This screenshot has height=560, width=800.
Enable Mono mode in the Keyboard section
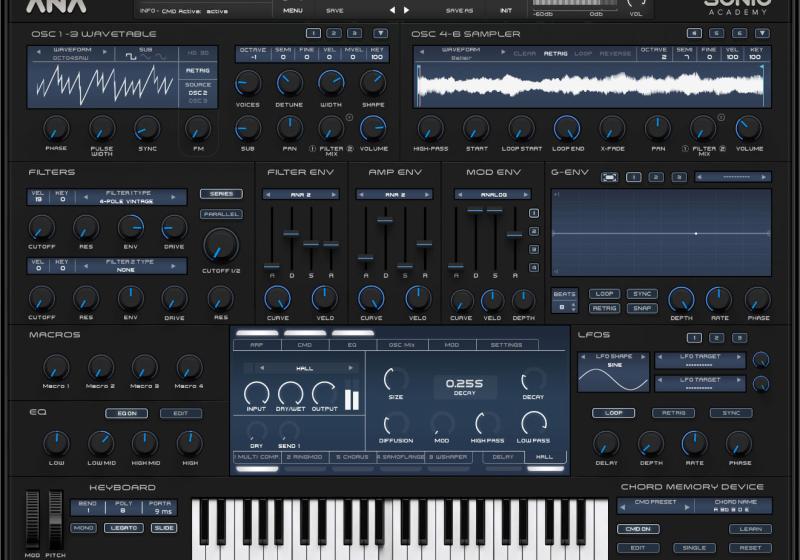[83, 527]
